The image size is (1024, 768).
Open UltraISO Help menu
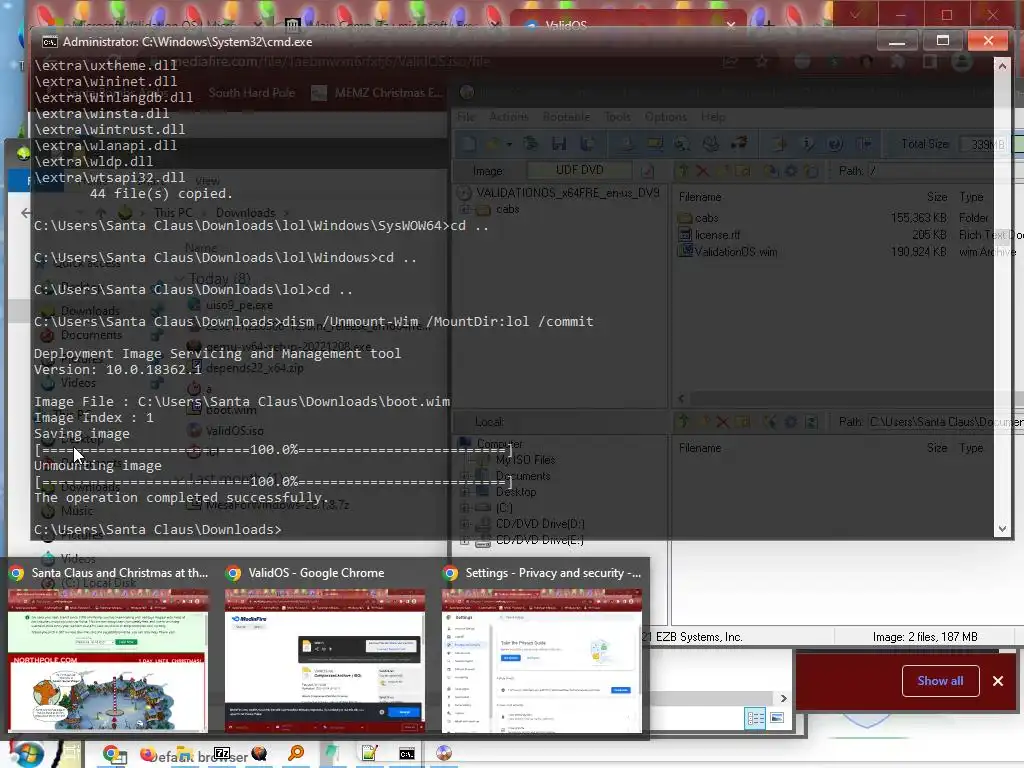pyautogui.click(x=713, y=117)
